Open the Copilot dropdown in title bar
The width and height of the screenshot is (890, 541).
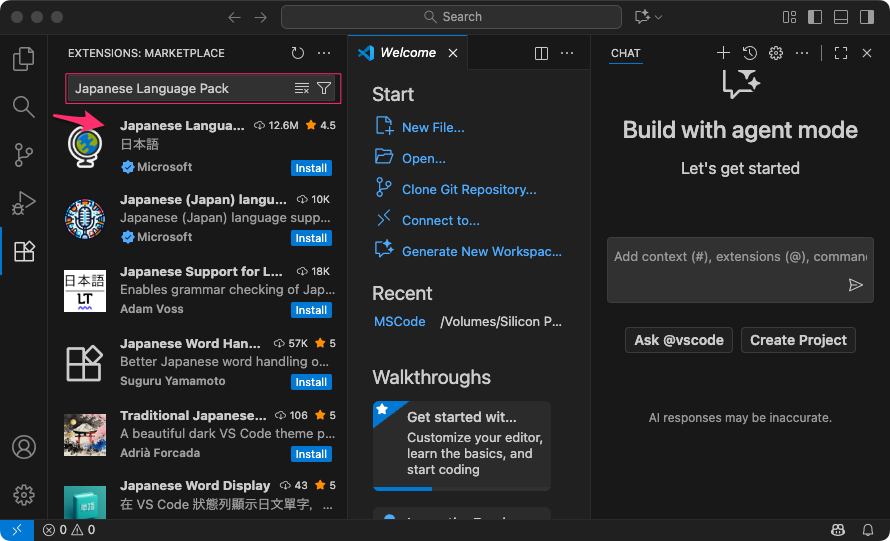point(648,17)
